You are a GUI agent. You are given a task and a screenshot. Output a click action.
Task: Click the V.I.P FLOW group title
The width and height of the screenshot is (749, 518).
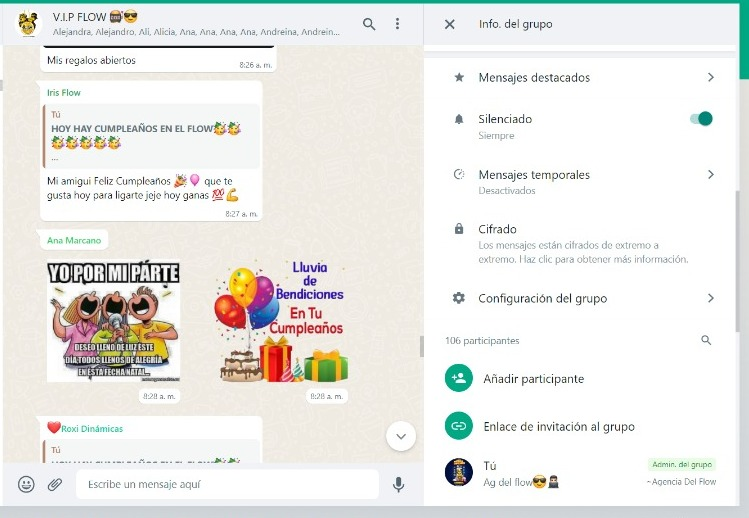pyautogui.click(x=95, y=17)
